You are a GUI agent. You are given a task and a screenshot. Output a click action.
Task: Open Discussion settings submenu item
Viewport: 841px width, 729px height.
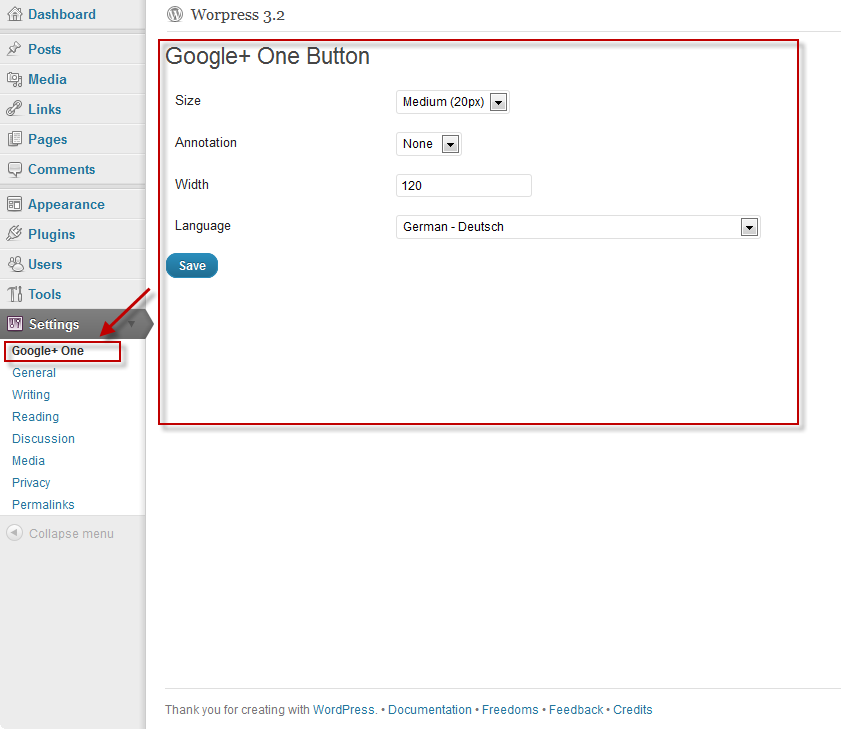click(x=43, y=439)
